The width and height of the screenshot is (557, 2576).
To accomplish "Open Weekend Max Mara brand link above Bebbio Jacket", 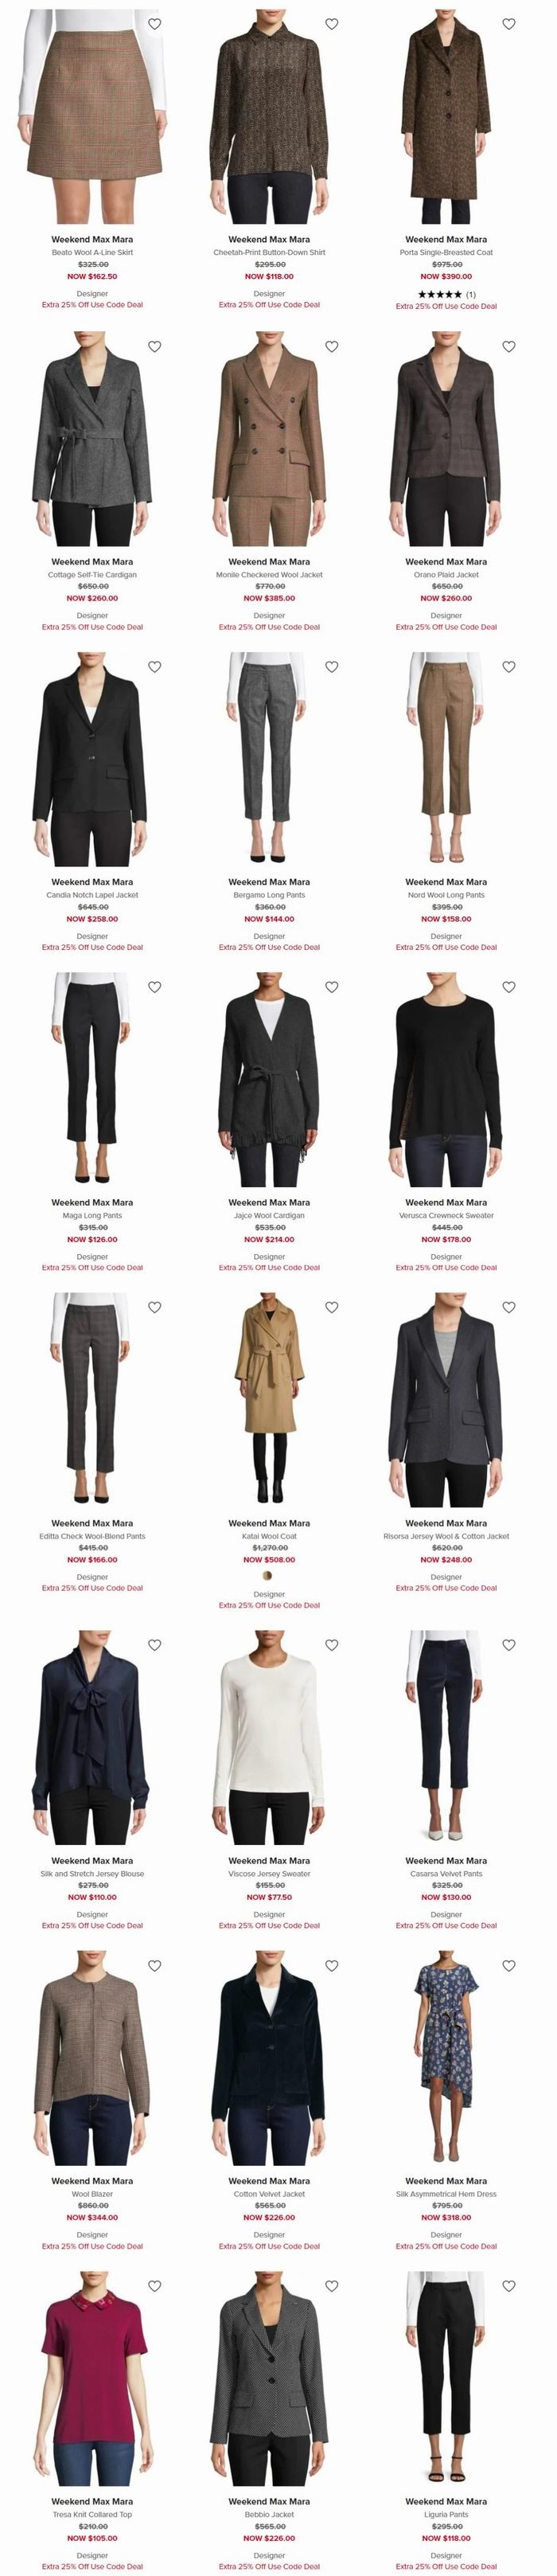I will point(269,2500).
